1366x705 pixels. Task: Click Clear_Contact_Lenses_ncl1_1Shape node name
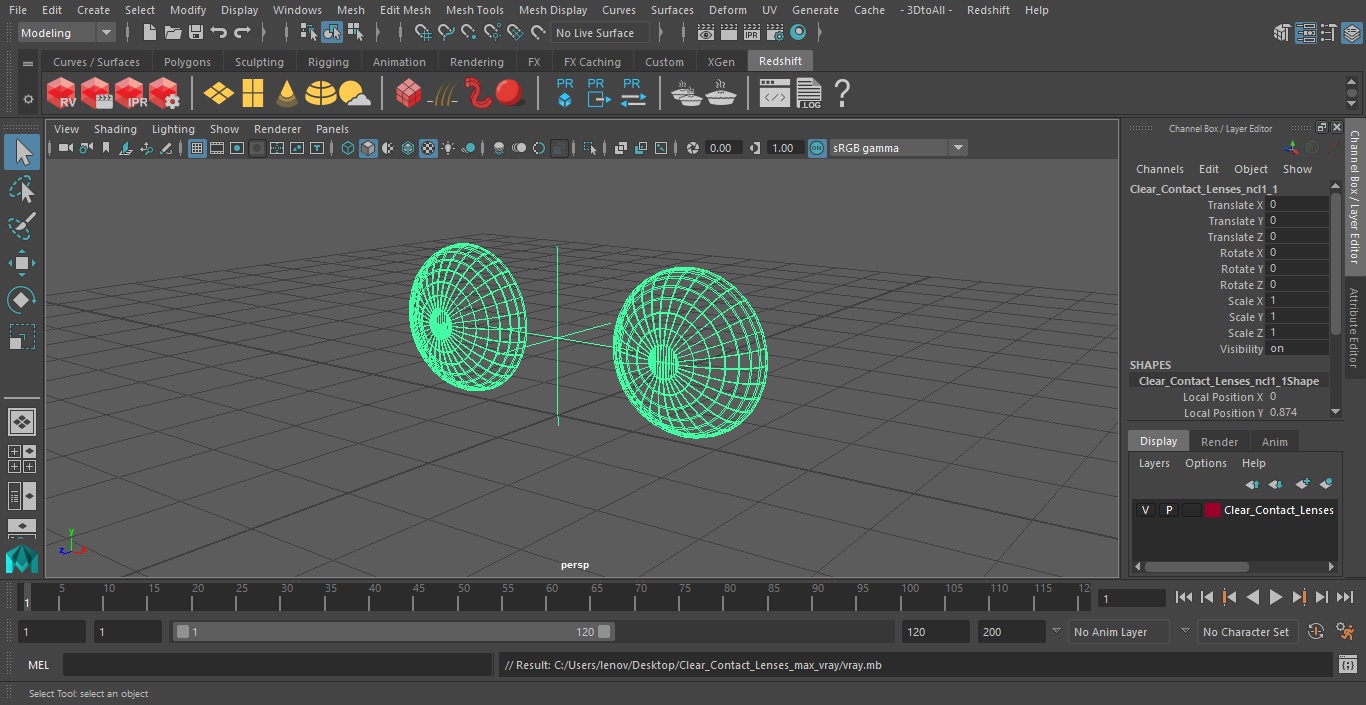1228,381
